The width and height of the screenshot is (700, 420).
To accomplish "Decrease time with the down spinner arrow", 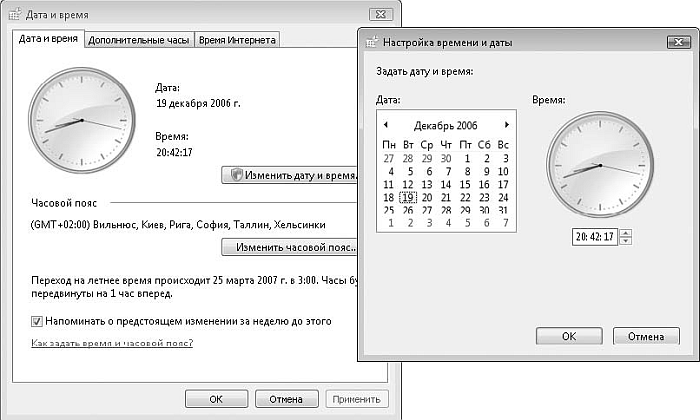I will pos(625,241).
